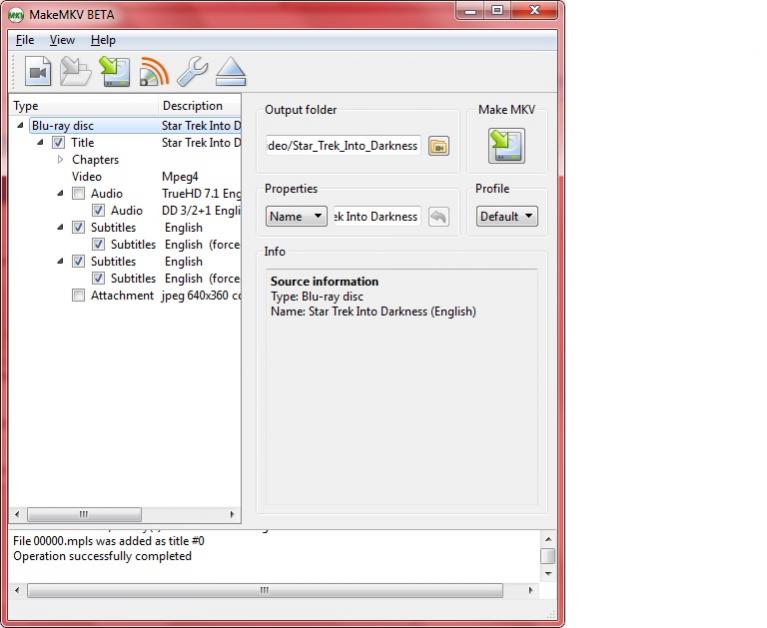This screenshot has width=767, height=628.
Task: Close the MakeMKV window
Action: click(534, 10)
